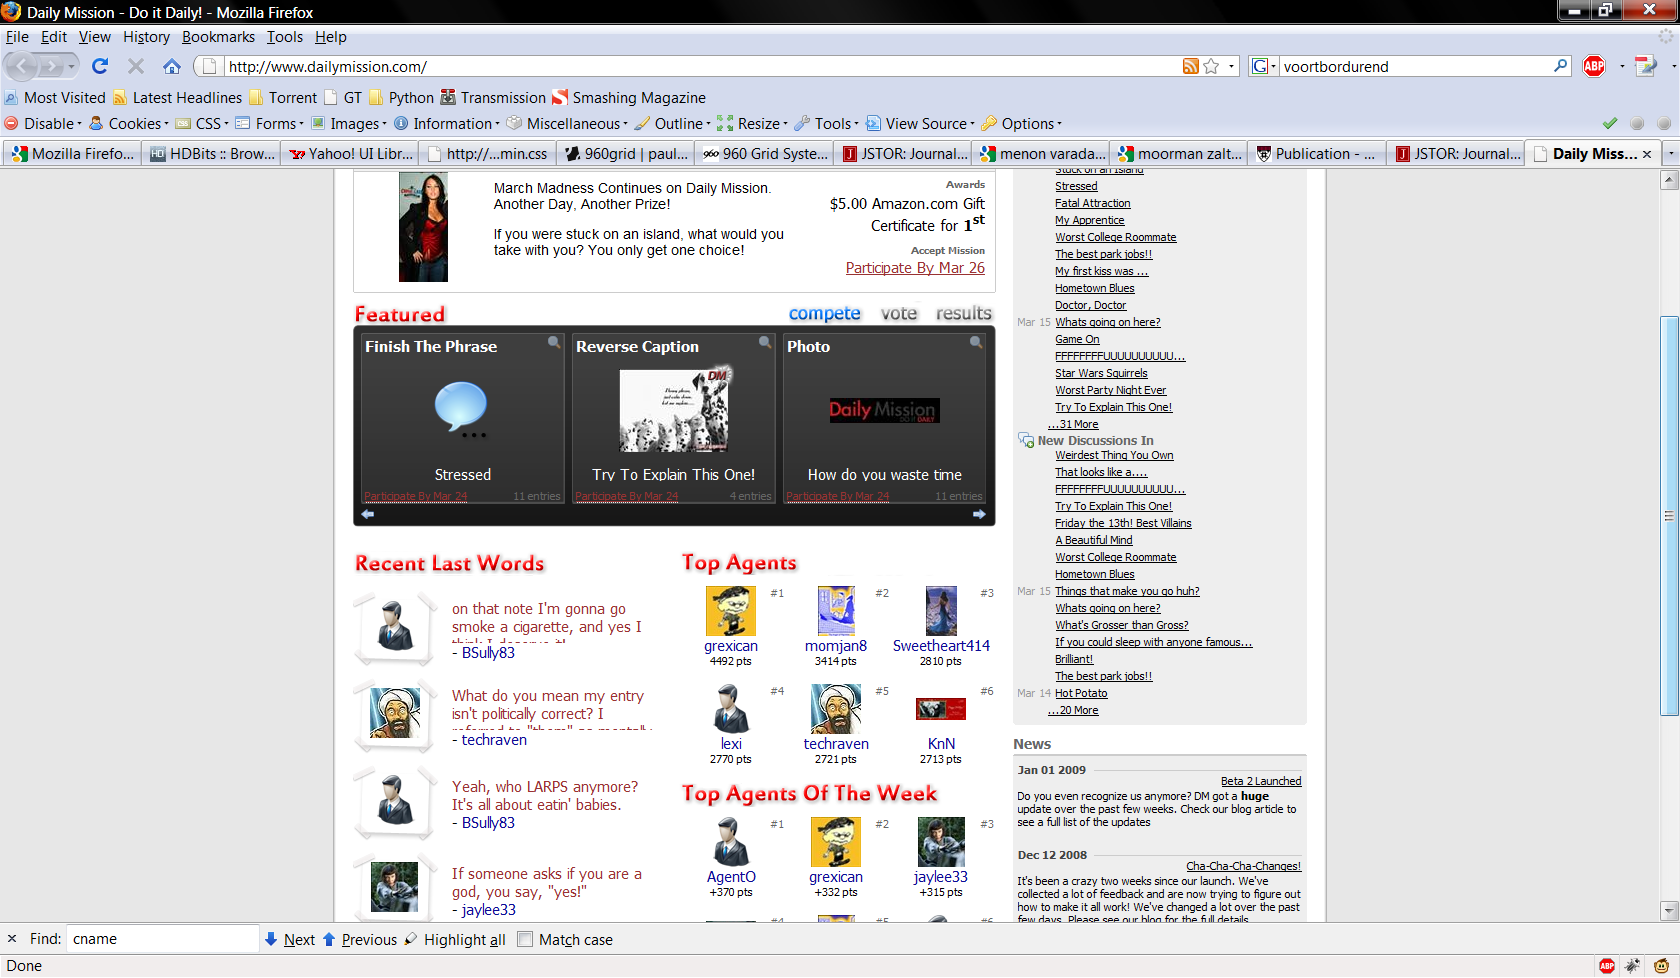Switch to the 960 Grid System tab
1680x978 pixels.
(766, 154)
